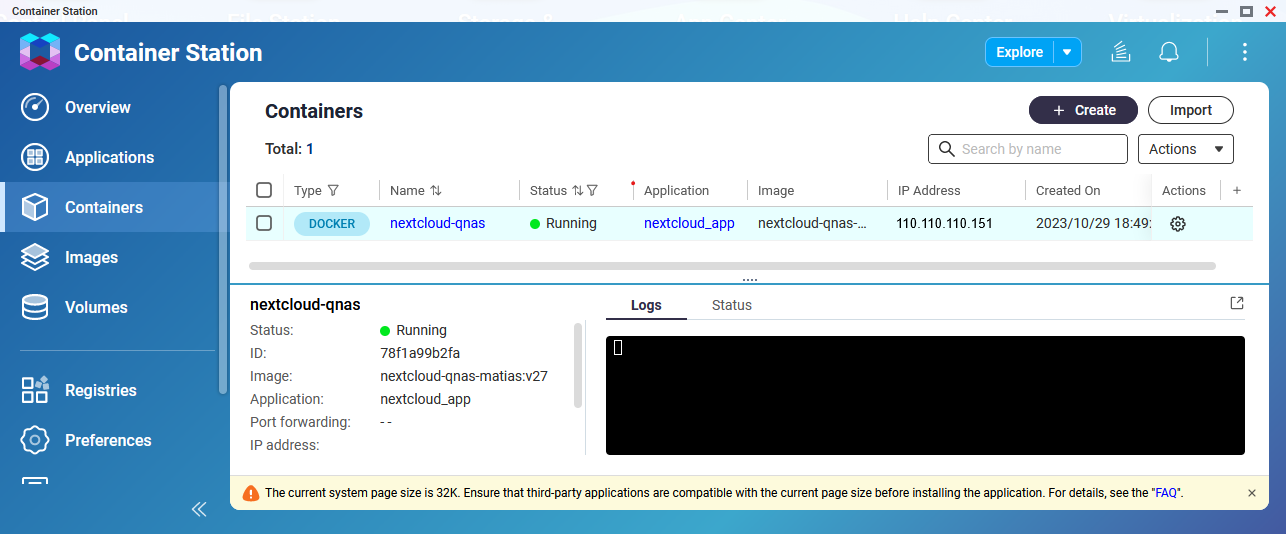Open the notifications bell icon
Image resolution: width=1286 pixels, height=534 pixels.
click(x=1169, y=52)
